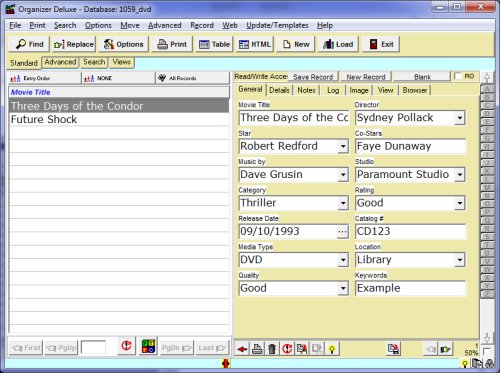Open the Record menu
This screenshot has height=373, width=500.
pyautogui.click(x=202, y=25)
